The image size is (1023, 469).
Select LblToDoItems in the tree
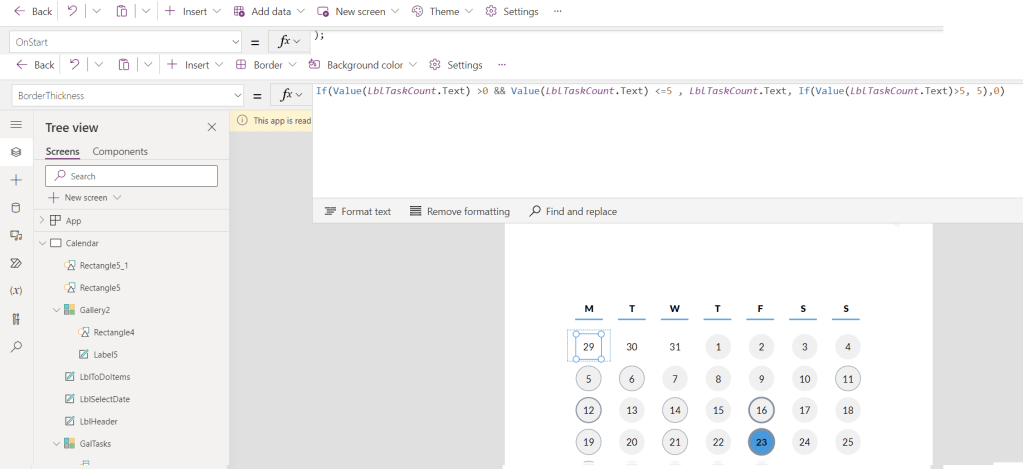104,377
